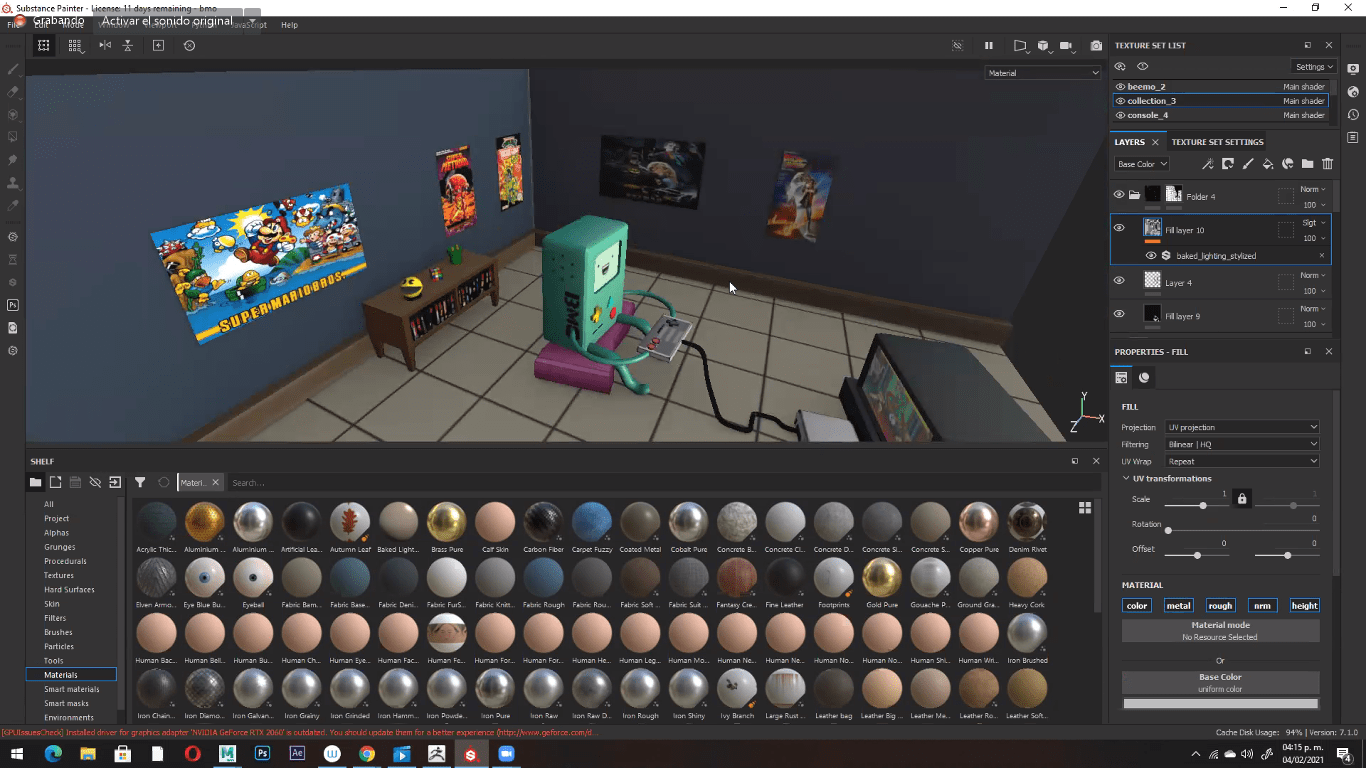This screenshot has width=1366, height=768.
Task: Open the UV Wrap dropdown
Action: click(x=1242, y=461)
